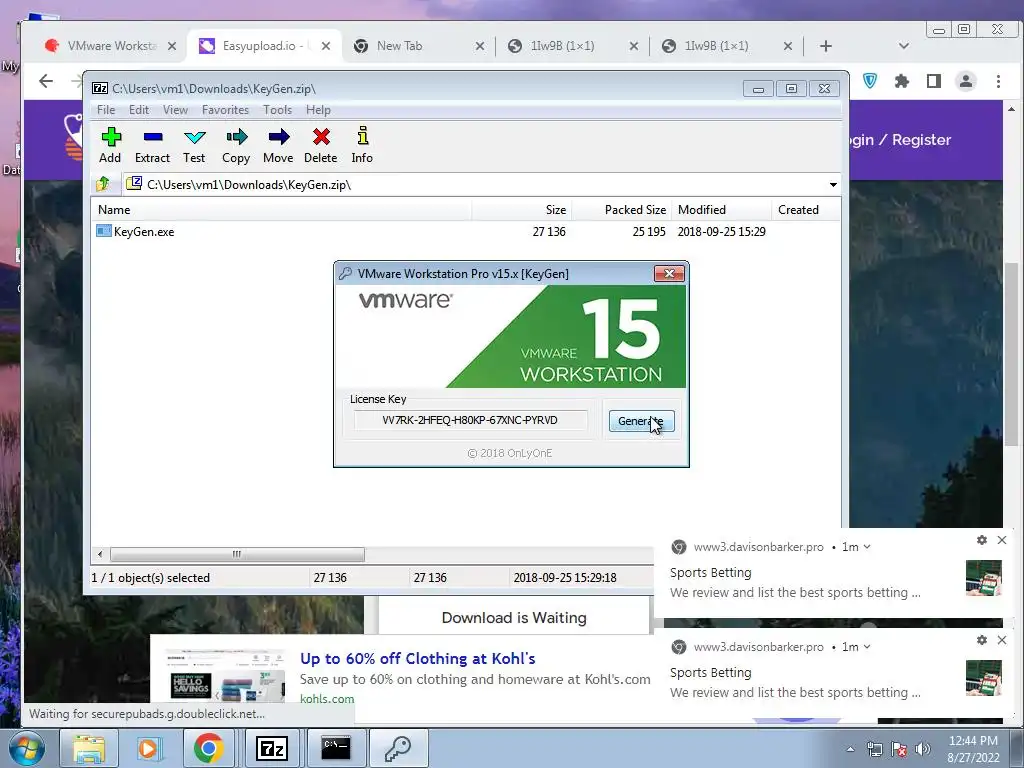The height and width of the screenshot is (768, 1024).
Task: Switch to 7-Zip via taskbar icon
Action: pos(272,748)
